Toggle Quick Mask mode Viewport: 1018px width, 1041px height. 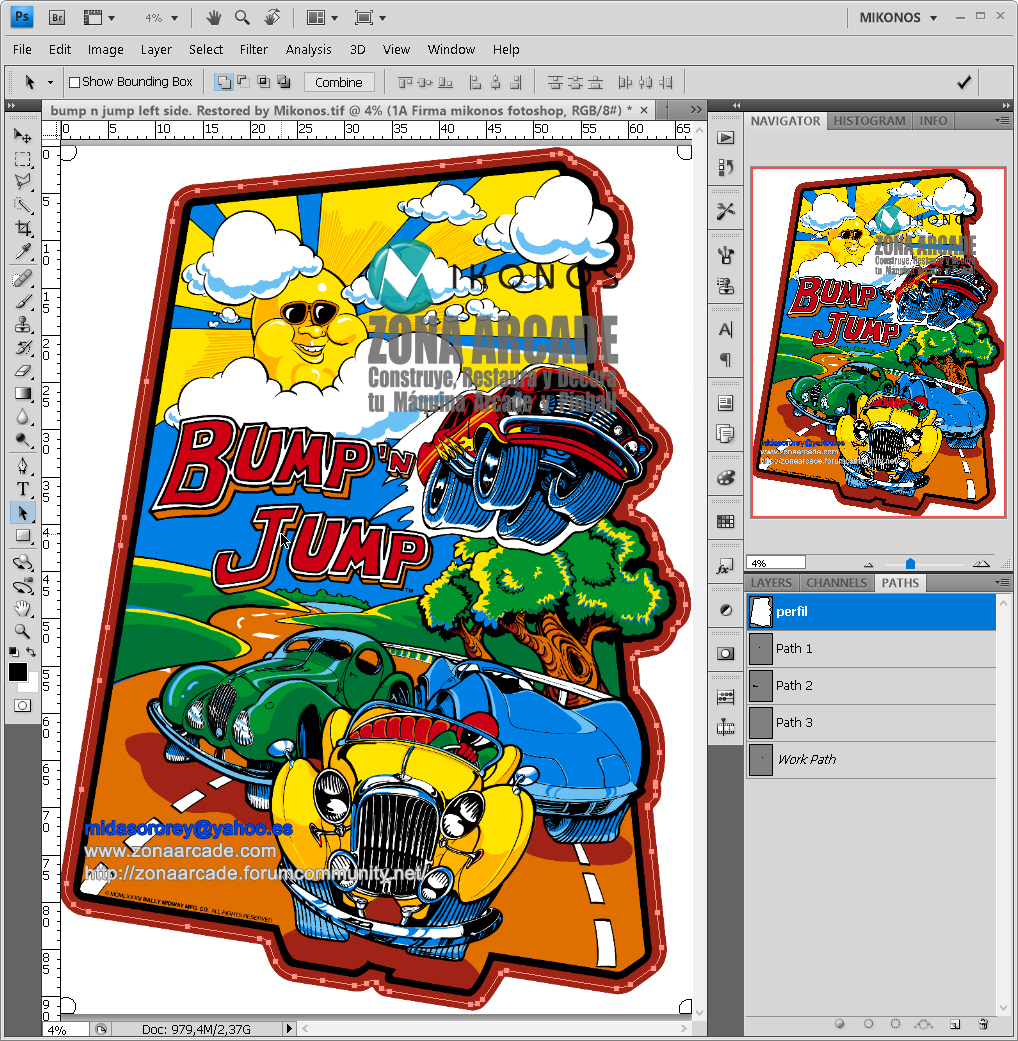pos(22,705)
